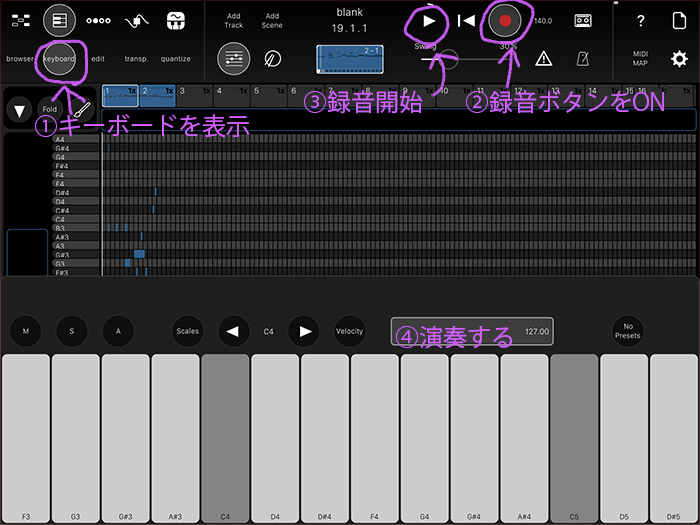Toggle the A button
The image size is (700, 525).
pyautogui.click(x=118, y=331)
